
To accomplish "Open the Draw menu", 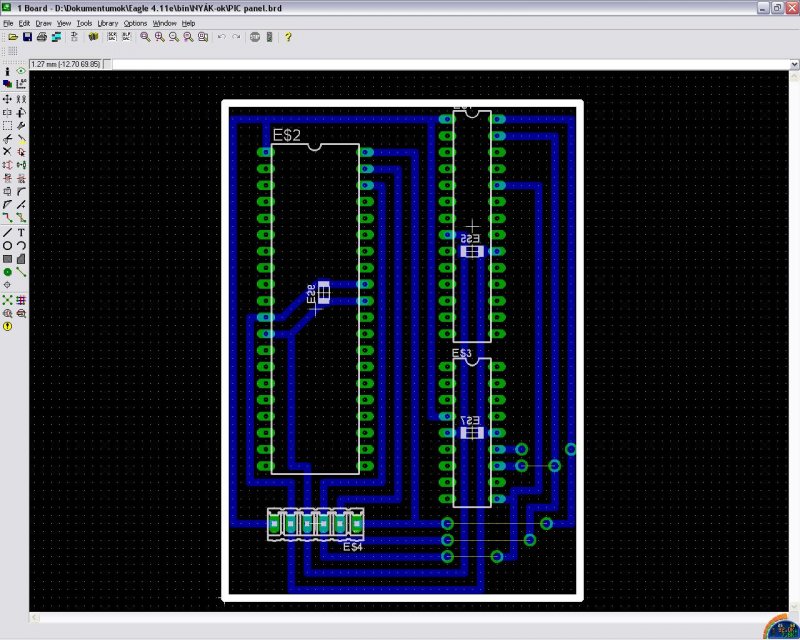I will click(x=43, y=23).
